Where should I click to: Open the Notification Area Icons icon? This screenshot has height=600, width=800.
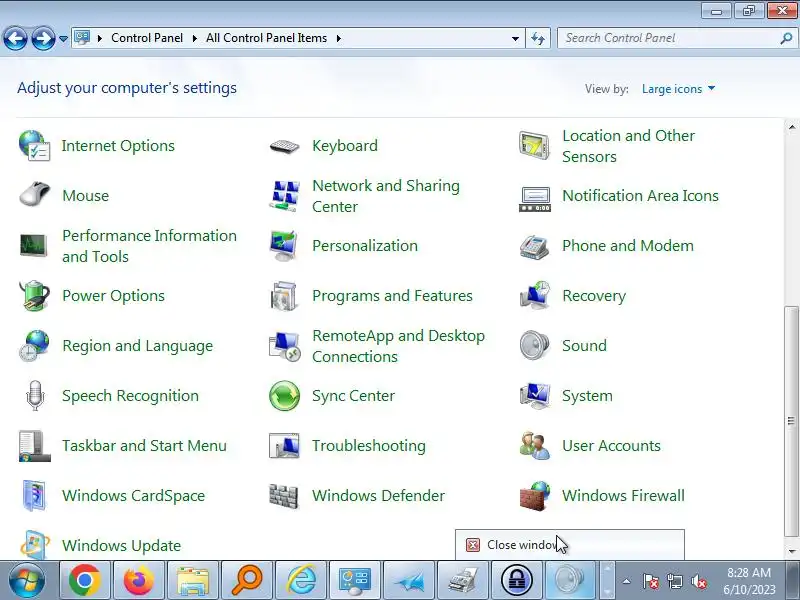point(534,198)
